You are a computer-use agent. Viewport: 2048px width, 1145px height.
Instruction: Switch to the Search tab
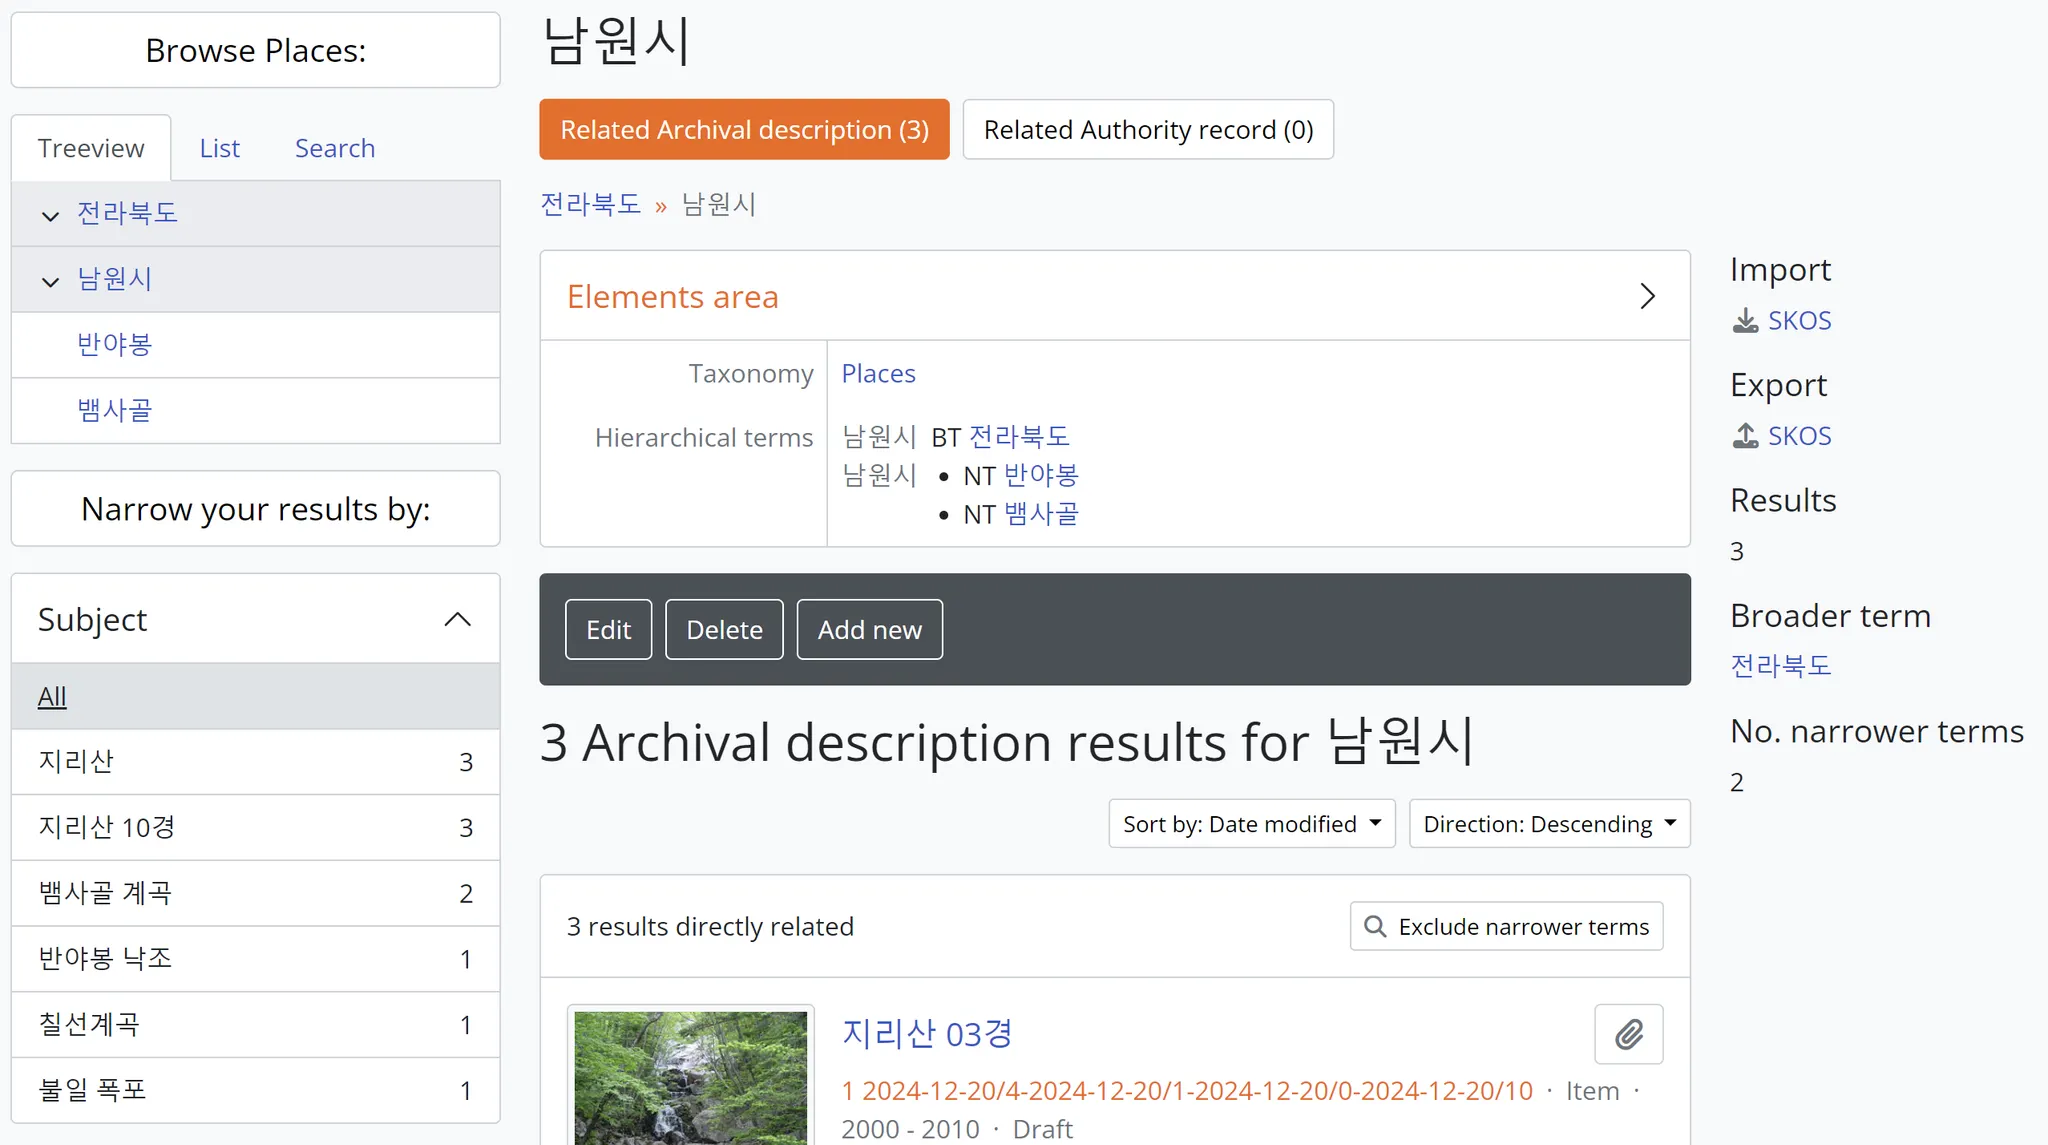pyautogui.click(x=334, y=148)
